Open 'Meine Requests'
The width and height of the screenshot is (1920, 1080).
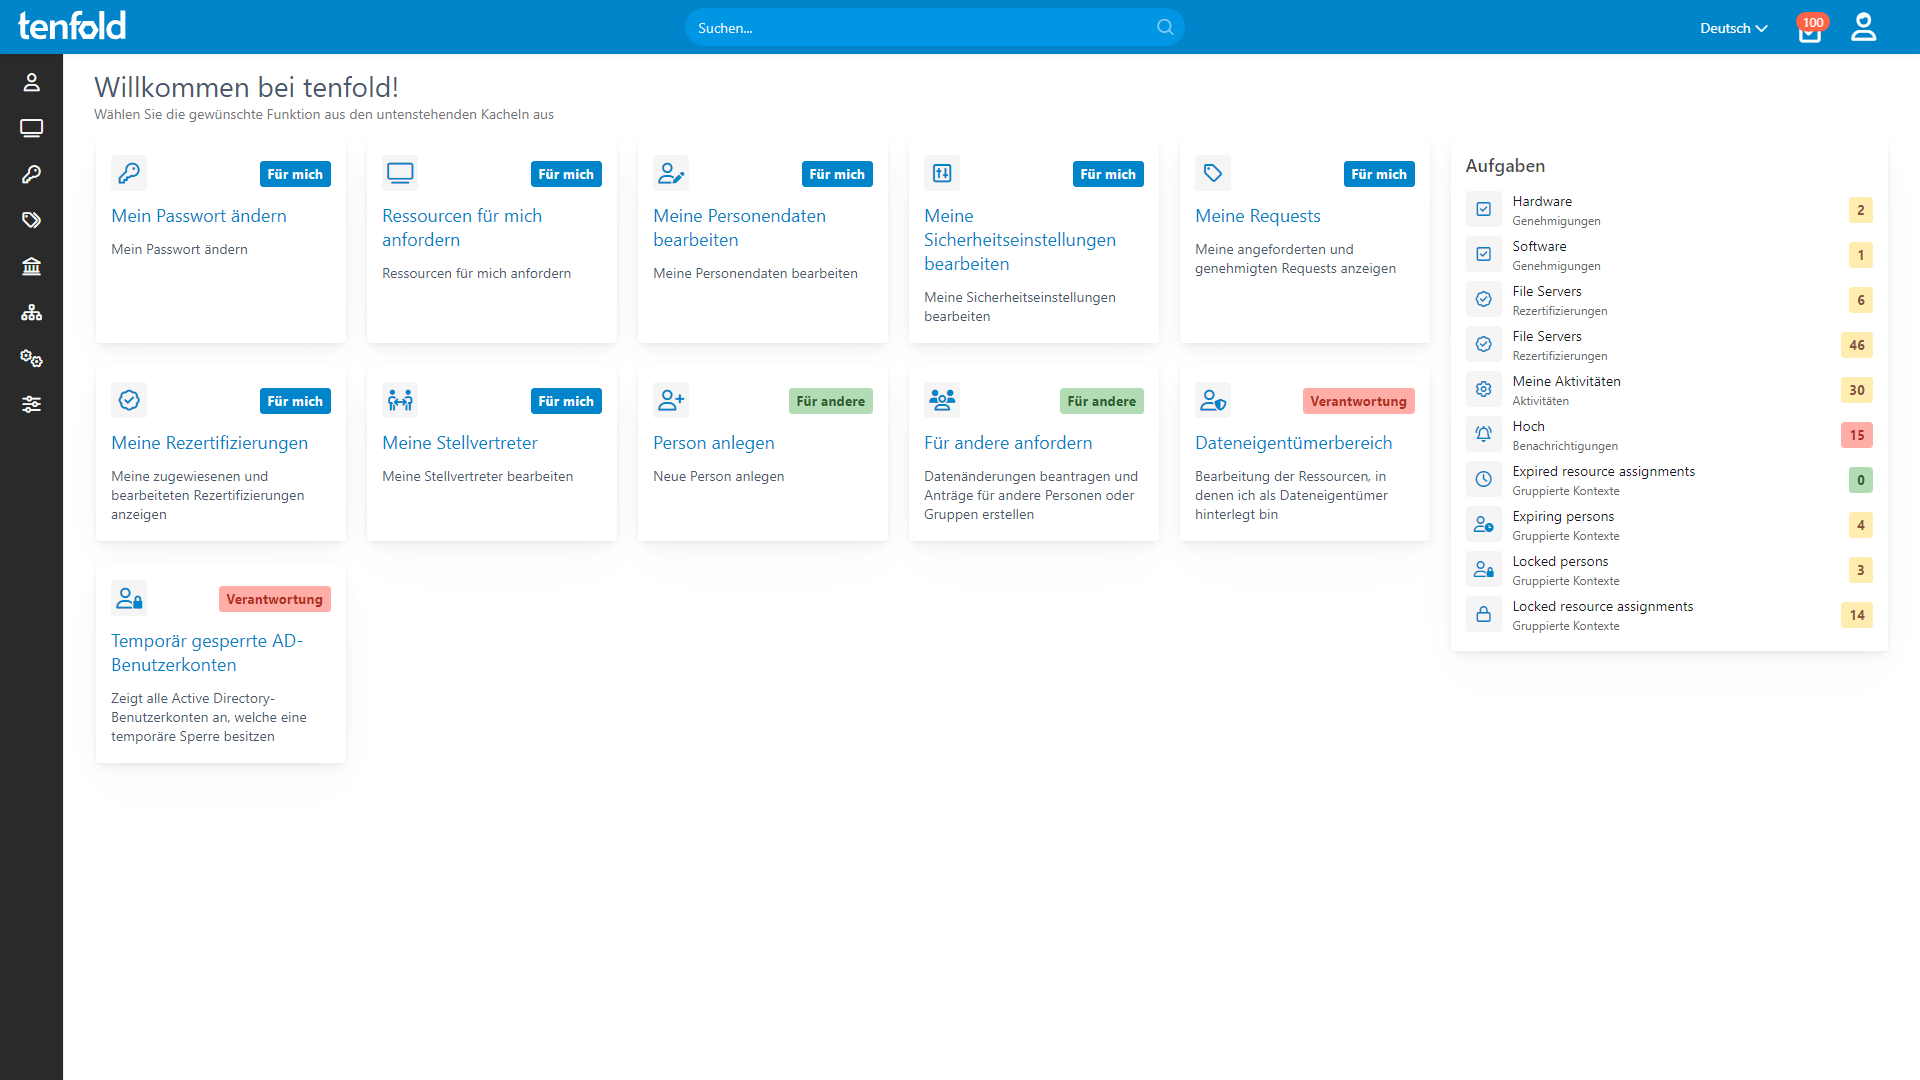click(x=1257, y=215)
